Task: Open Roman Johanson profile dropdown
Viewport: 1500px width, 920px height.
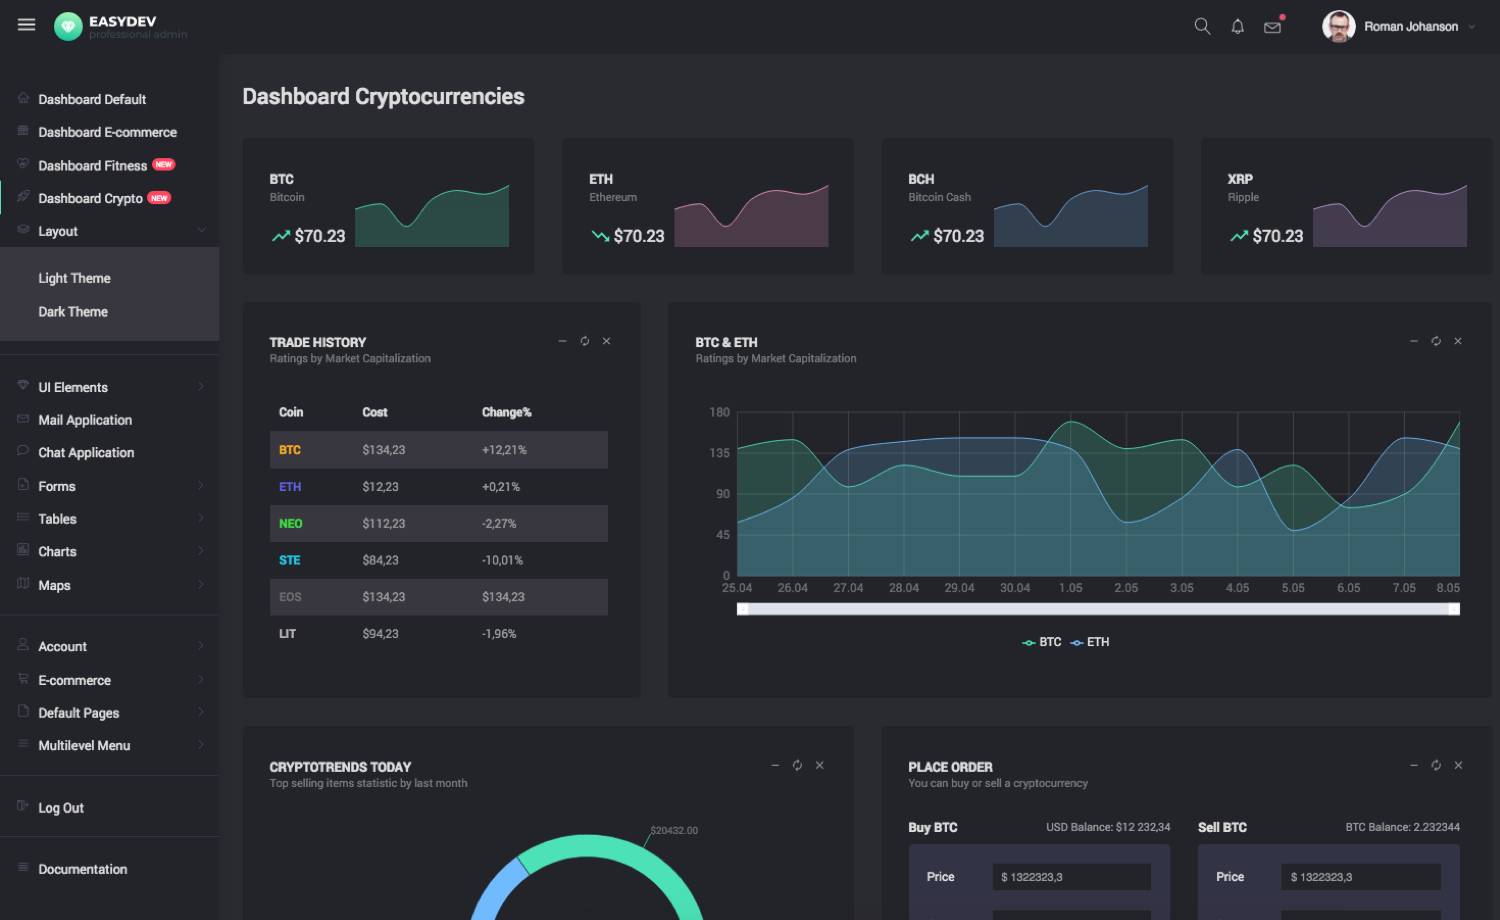Action: (x=1398, y=27)
